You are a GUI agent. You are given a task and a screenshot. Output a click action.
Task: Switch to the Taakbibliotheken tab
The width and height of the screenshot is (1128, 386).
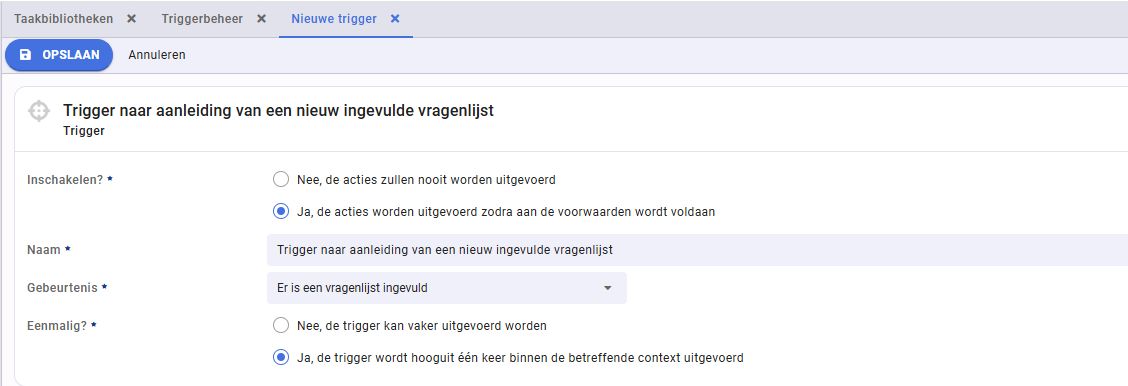coord(63,19)
